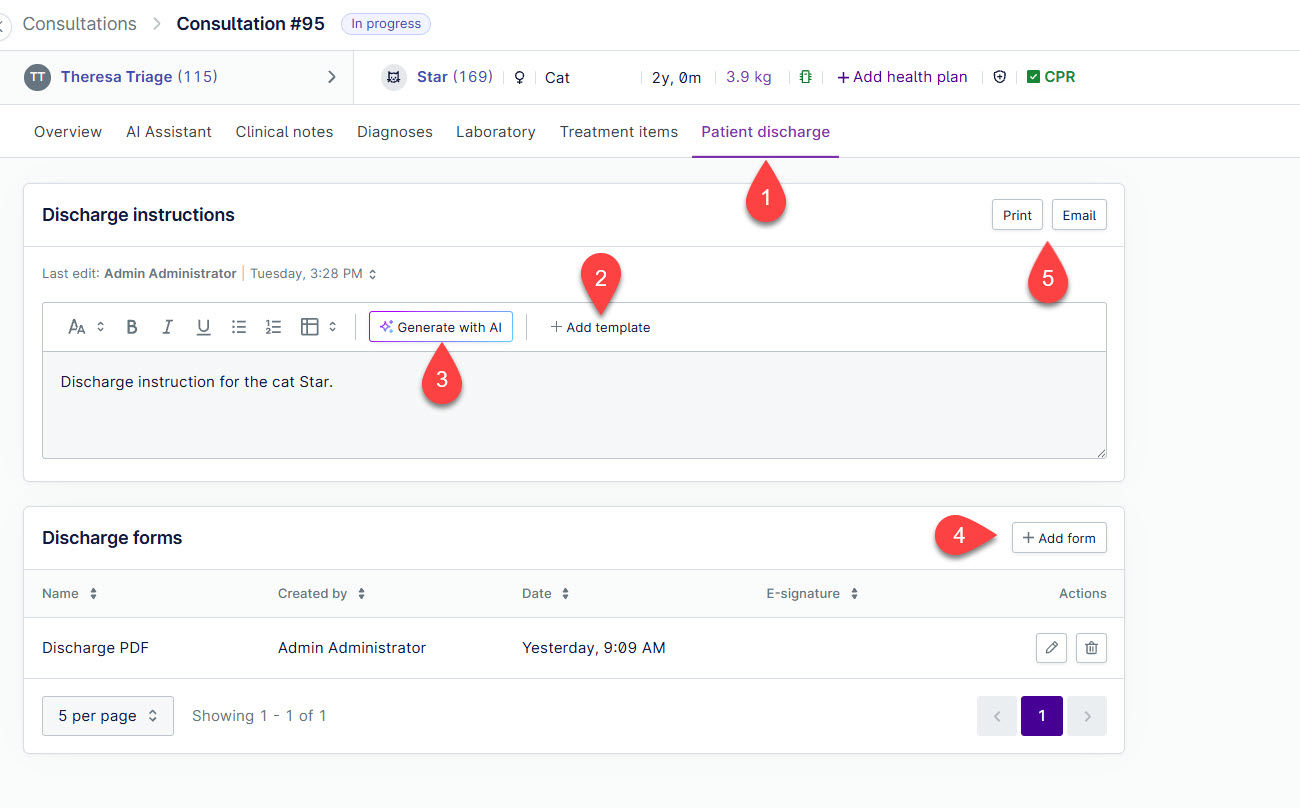Open the Star patient link
The image size is (1300, 808).
point(455,77)
